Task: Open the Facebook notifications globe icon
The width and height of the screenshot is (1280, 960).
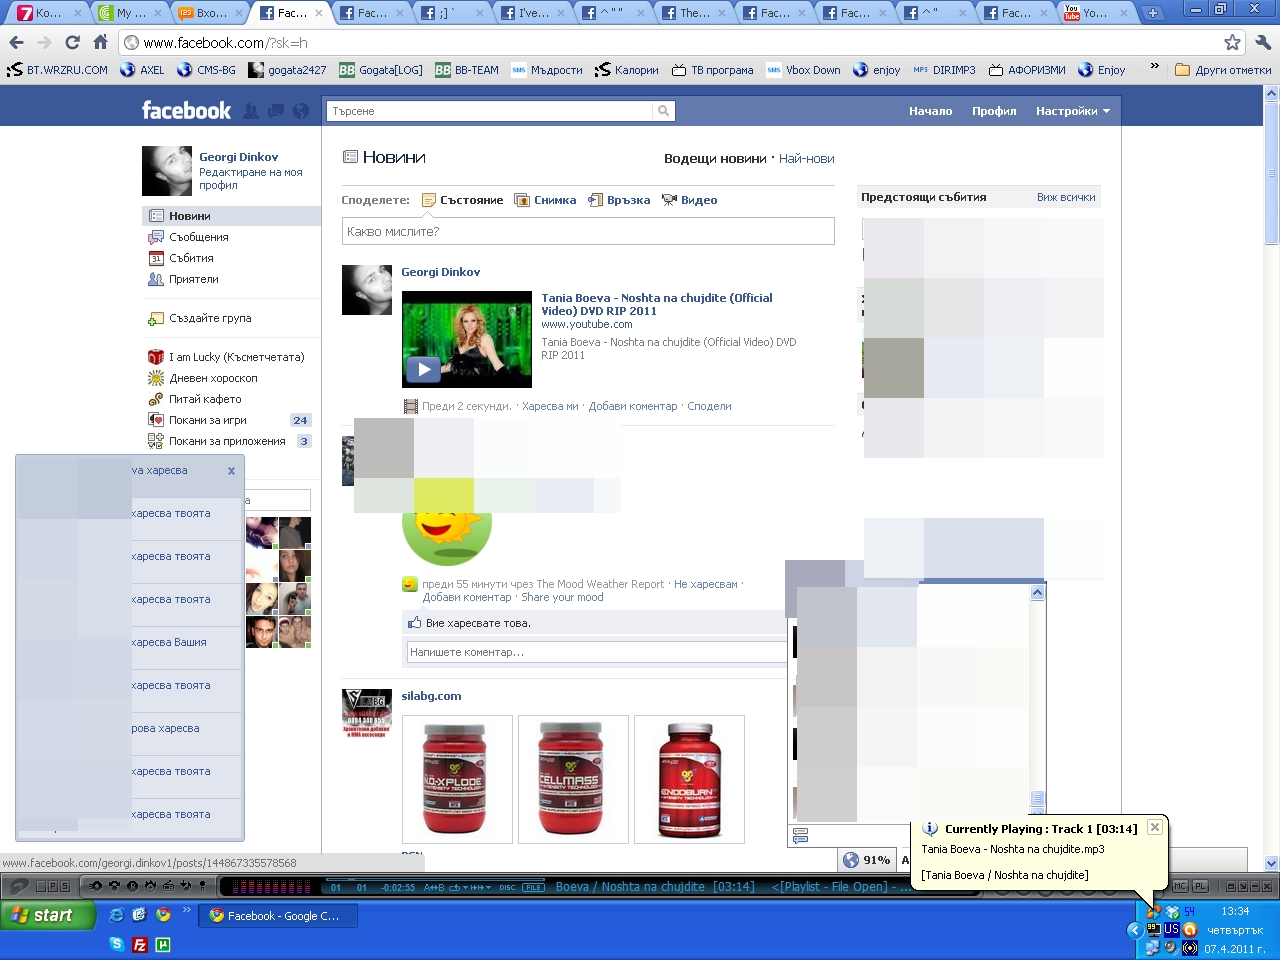Action: 300,111
